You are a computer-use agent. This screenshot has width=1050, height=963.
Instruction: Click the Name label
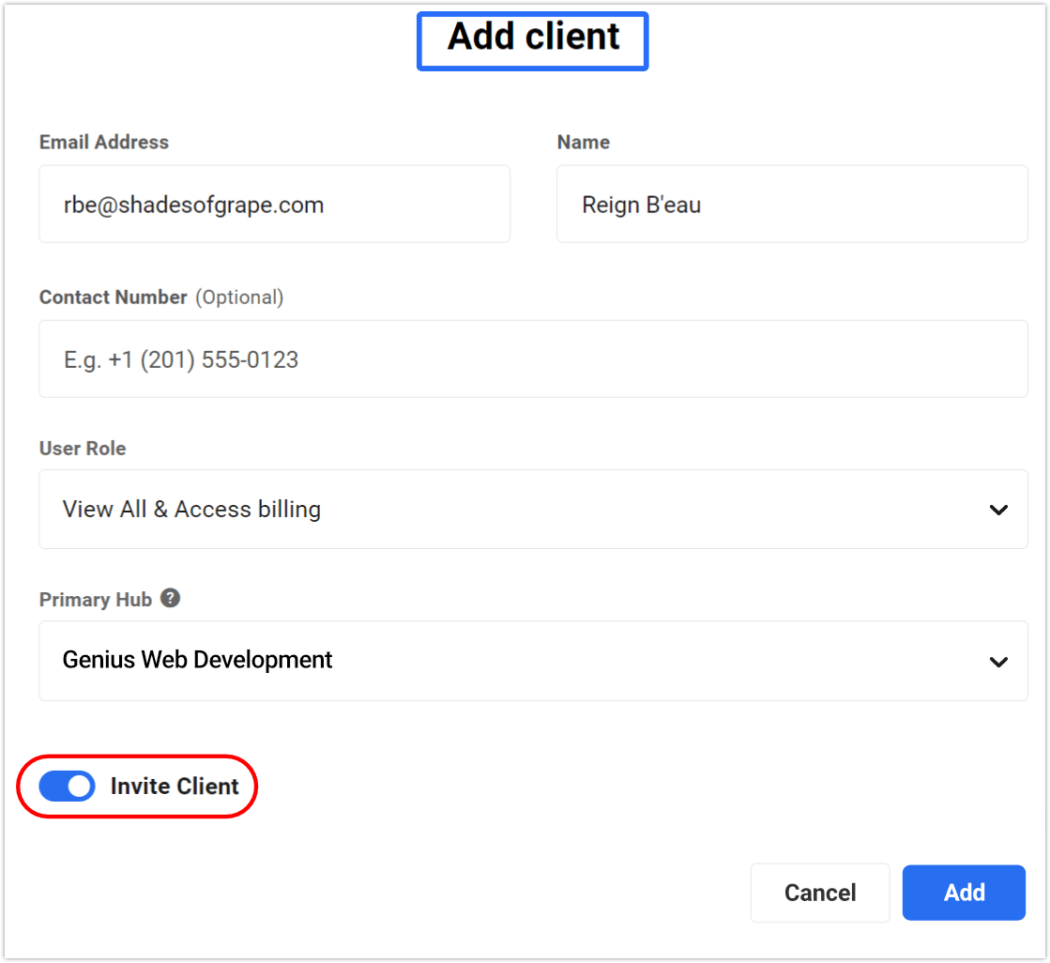click(583, 142)
